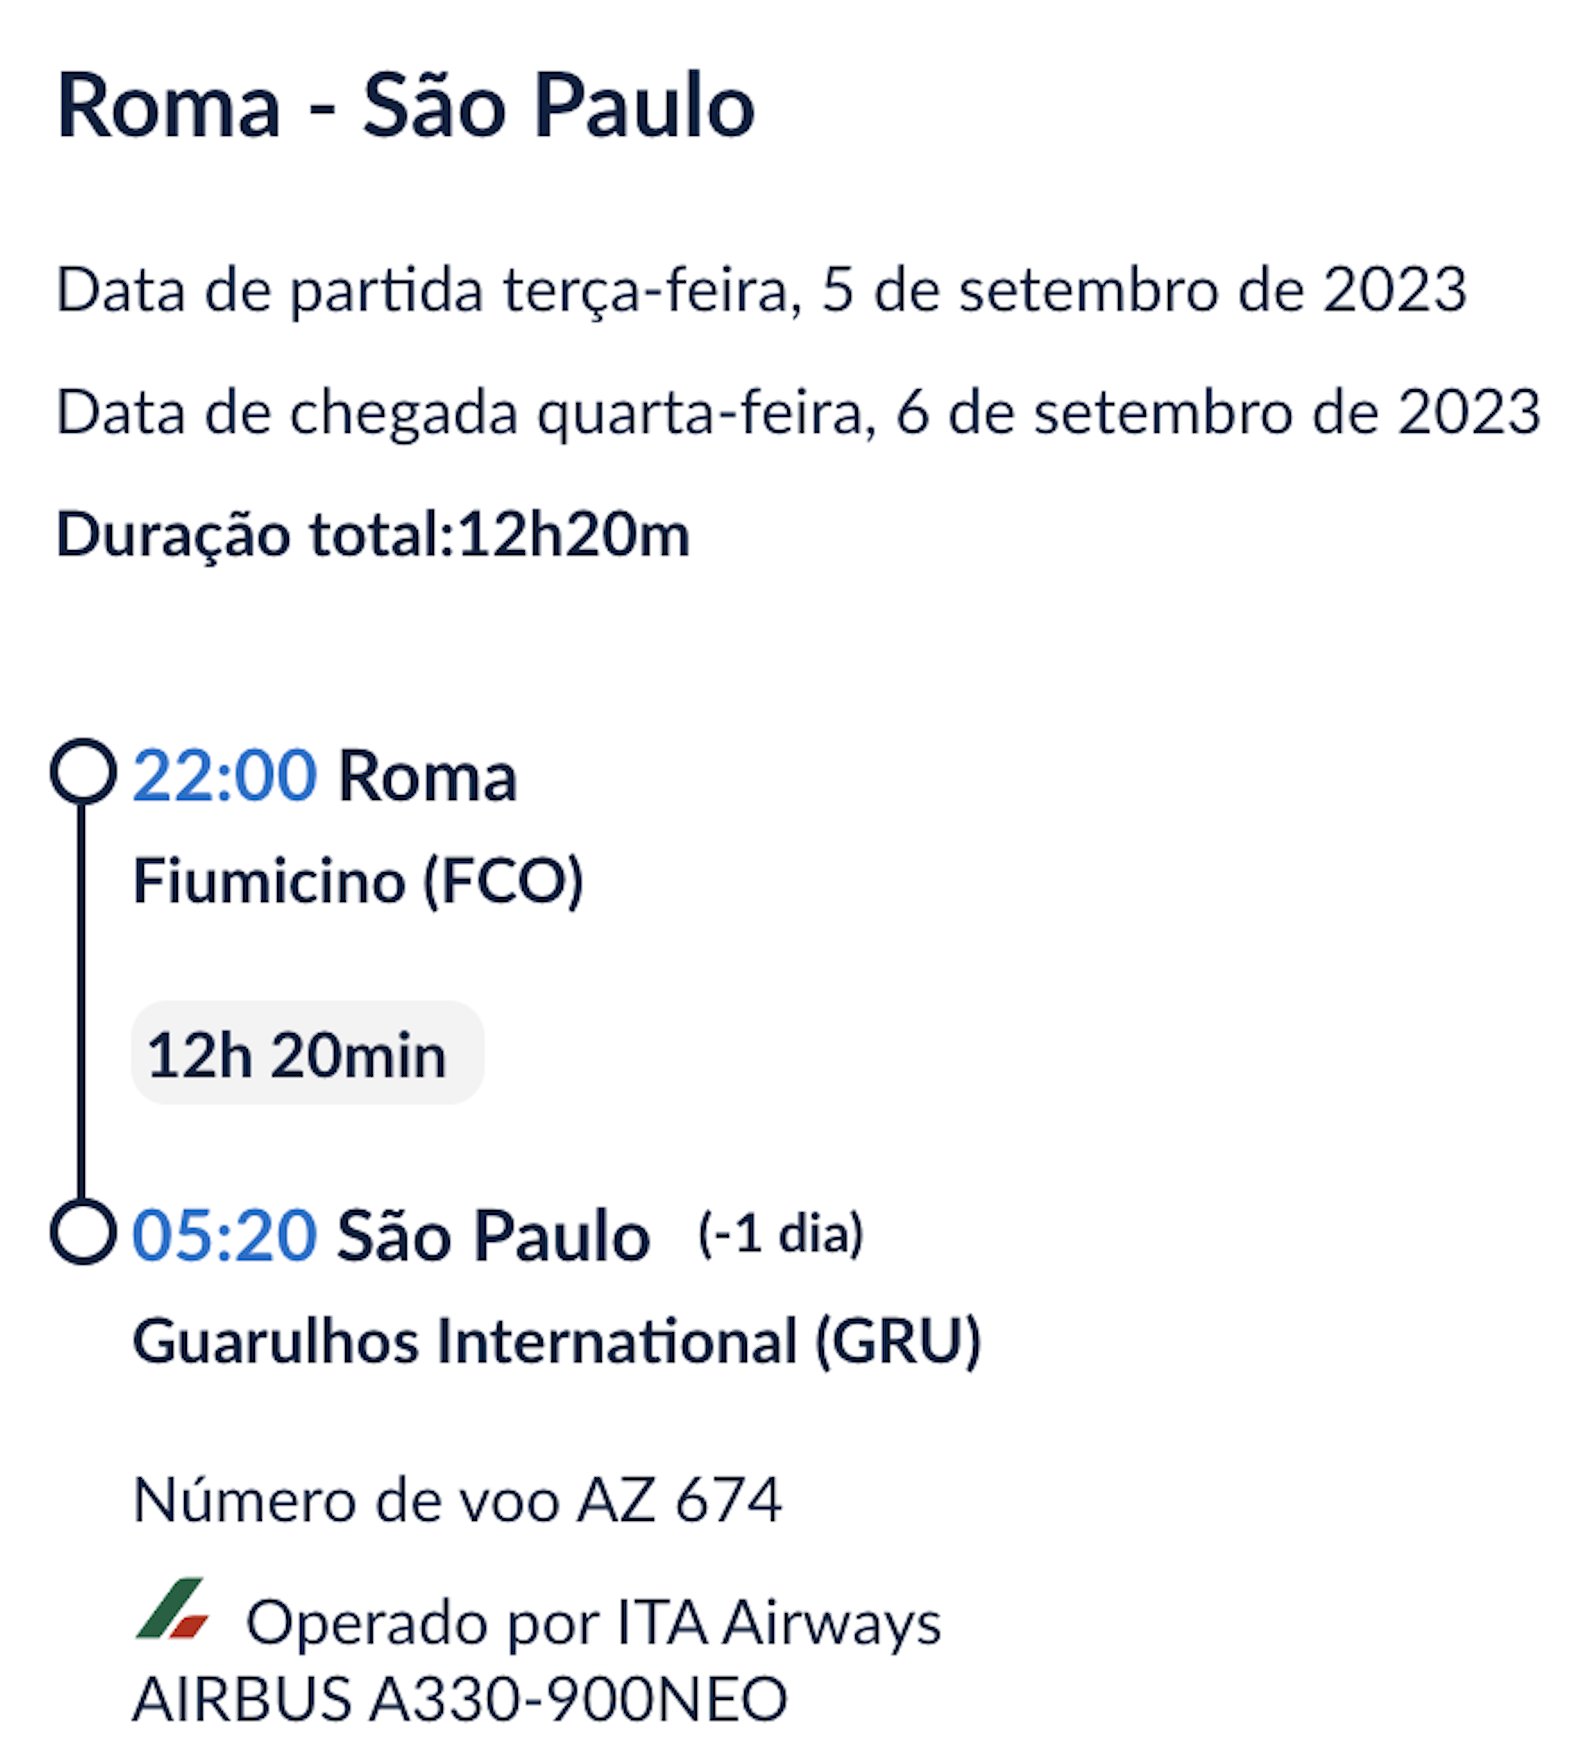1596x1762 pixels.
Task: Click the year 2023 in the departure date
Action: coord(1395,290)
